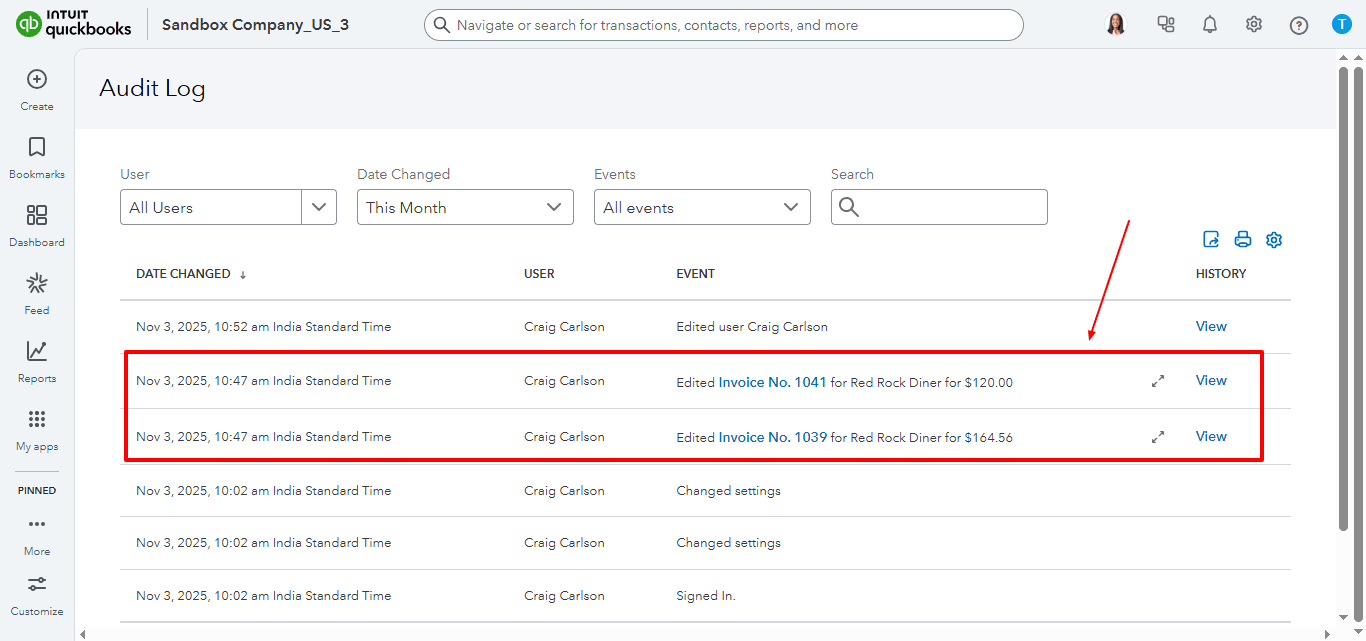View history for Invoice No. 1039
This screenshot has width=1366, height=641.
pos(1211,436)
